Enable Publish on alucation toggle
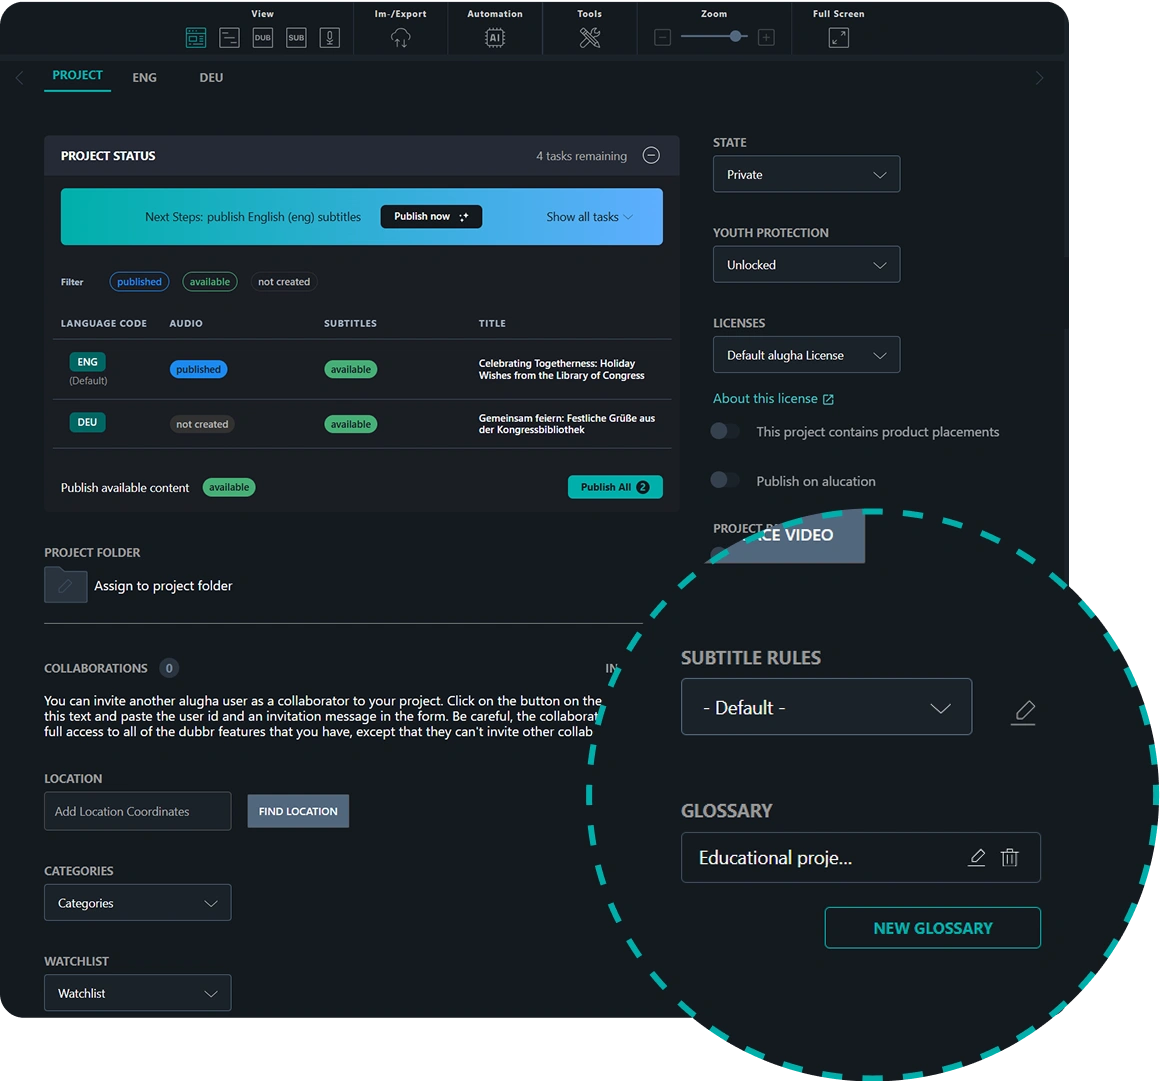The width and height of the screenshot is (1160, 1081). pos(725,480)
